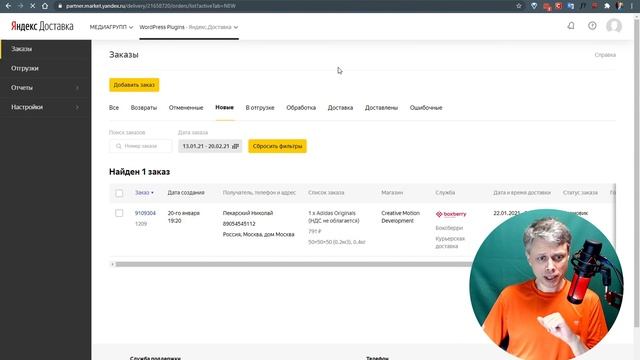Click horizontal table scrollbar
The height and width of the screenshot is (360, 640).
pos(292,264)
